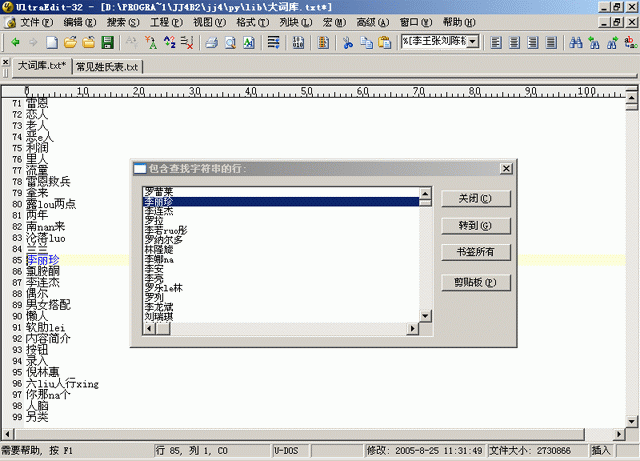Open the 文件 menu
Viewport: 640px width, 461px height.
pos(37,22)
